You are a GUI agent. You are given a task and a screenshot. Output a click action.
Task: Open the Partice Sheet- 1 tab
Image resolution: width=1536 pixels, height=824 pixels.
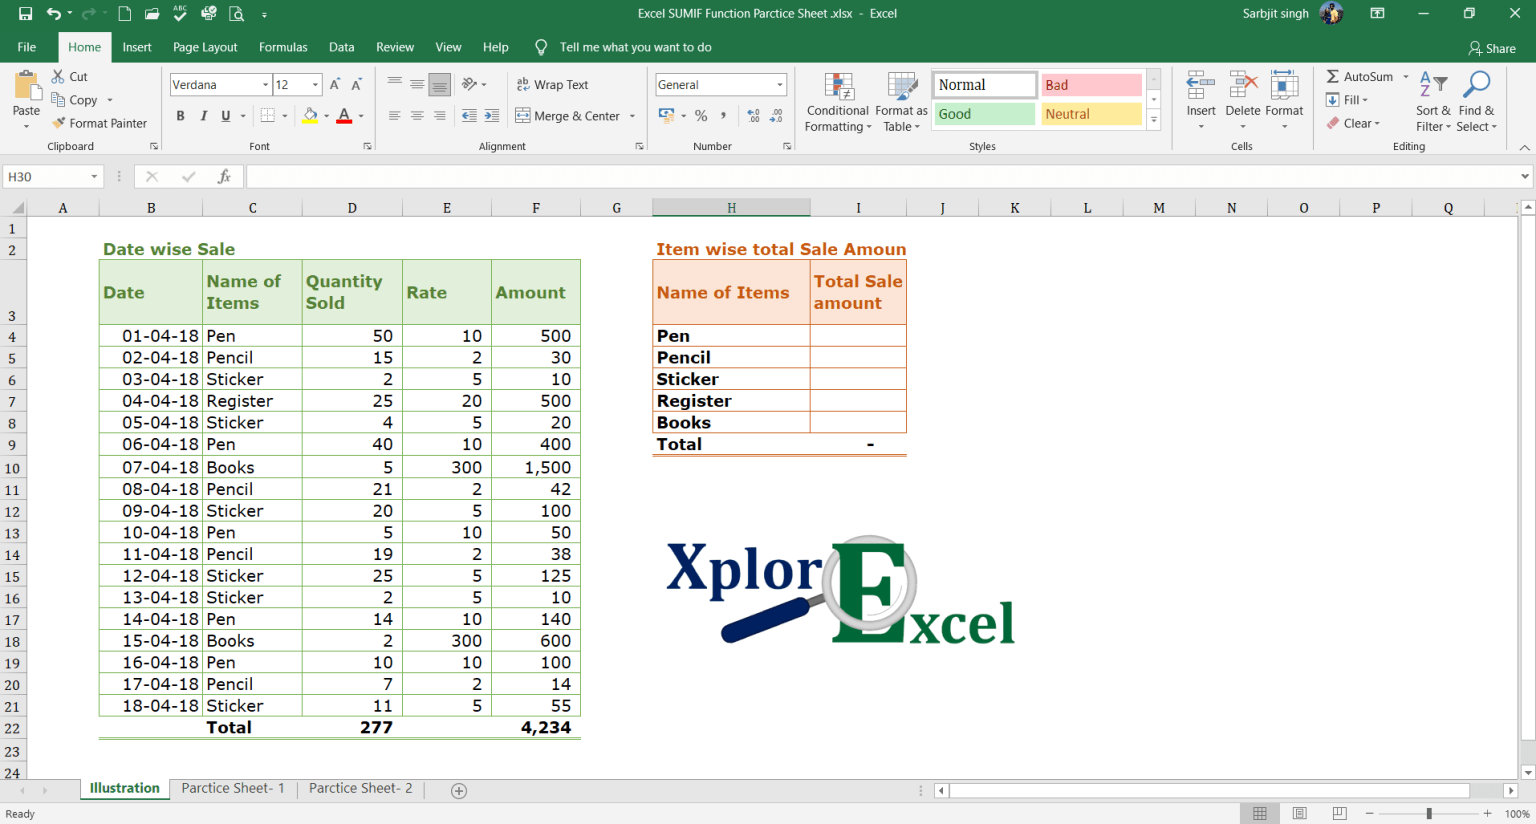tap(232, 788)
